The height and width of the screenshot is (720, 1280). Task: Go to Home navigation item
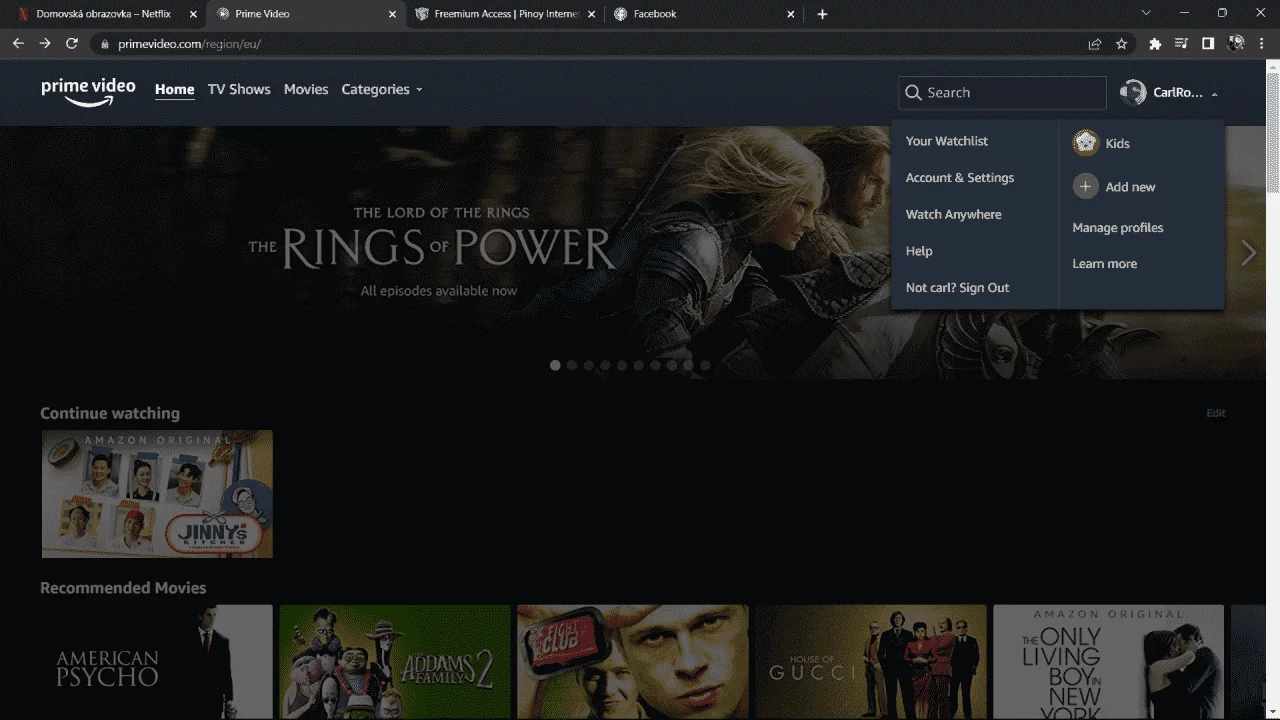point(174,89)
